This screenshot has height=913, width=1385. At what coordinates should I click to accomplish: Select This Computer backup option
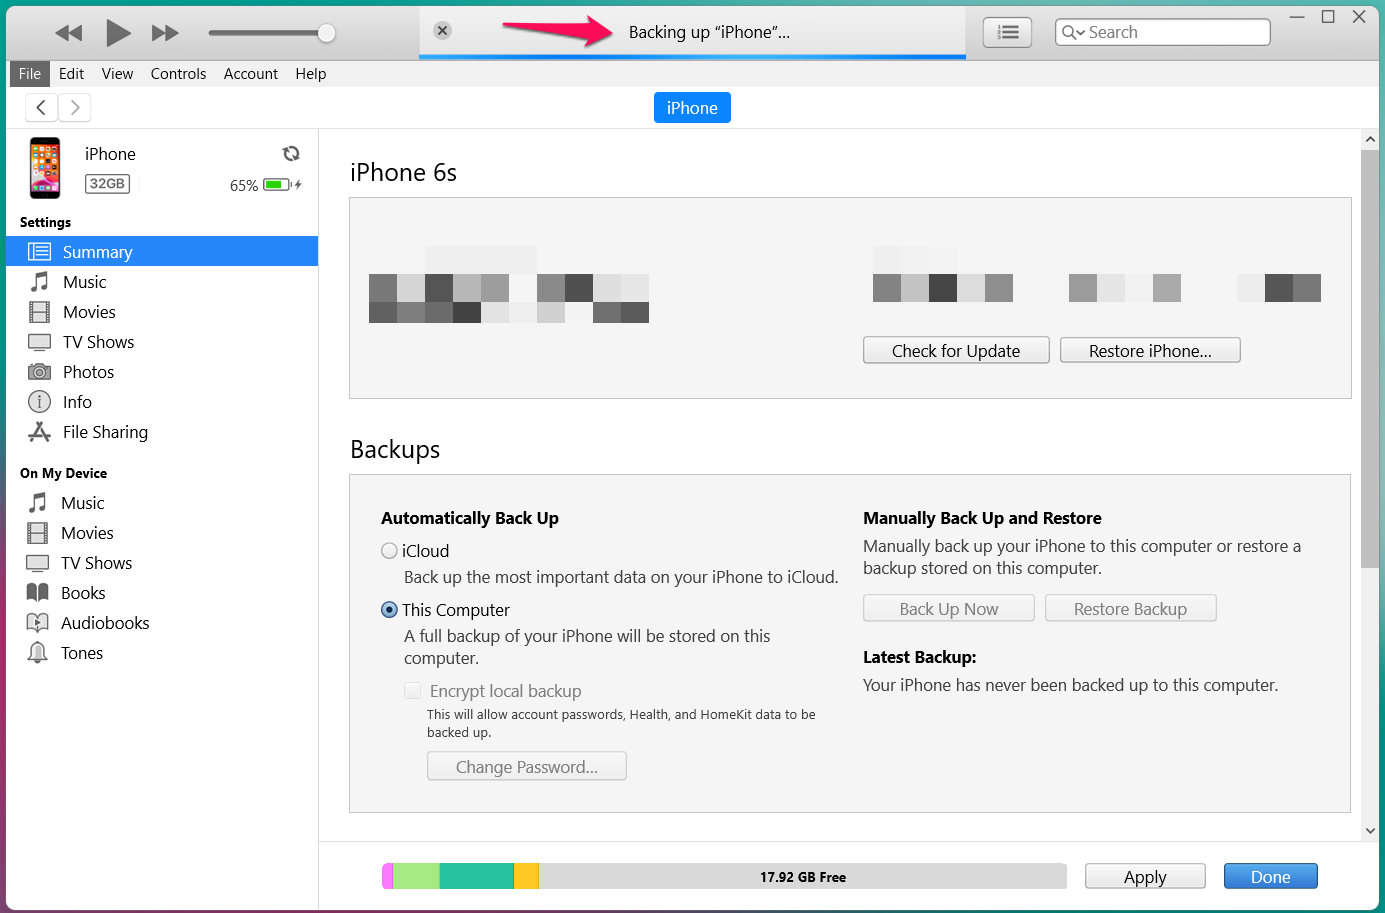pos(389,610)
